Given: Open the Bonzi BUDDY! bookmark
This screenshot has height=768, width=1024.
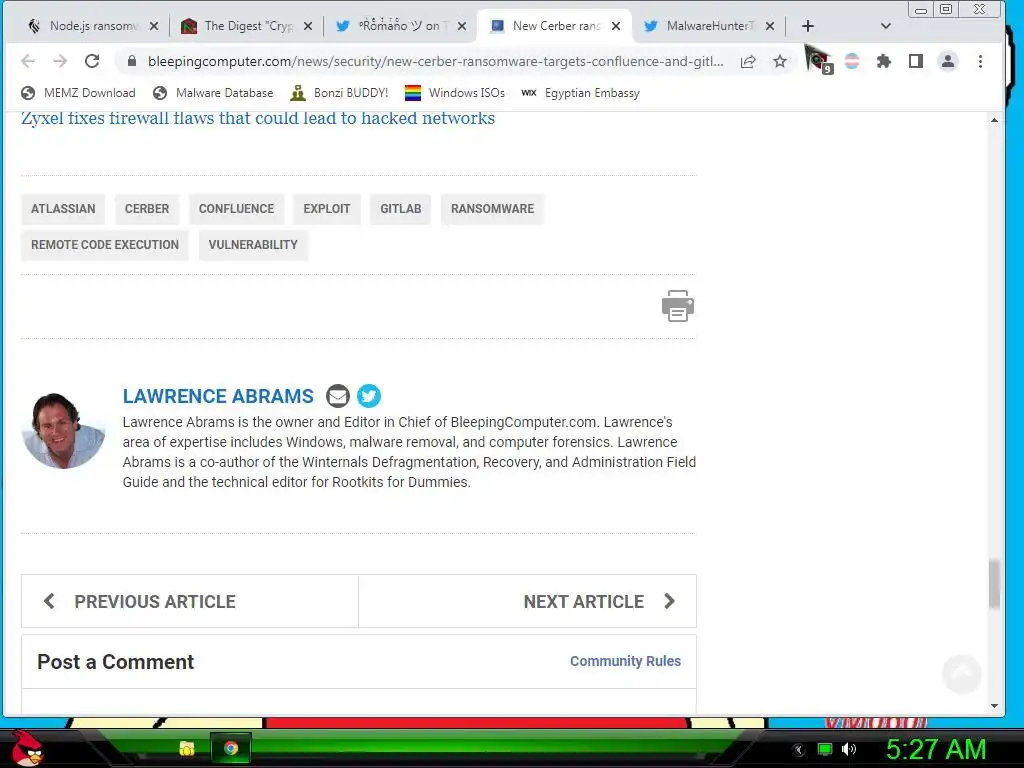Looking at the screenshot, I should click(x=340, y=93).
